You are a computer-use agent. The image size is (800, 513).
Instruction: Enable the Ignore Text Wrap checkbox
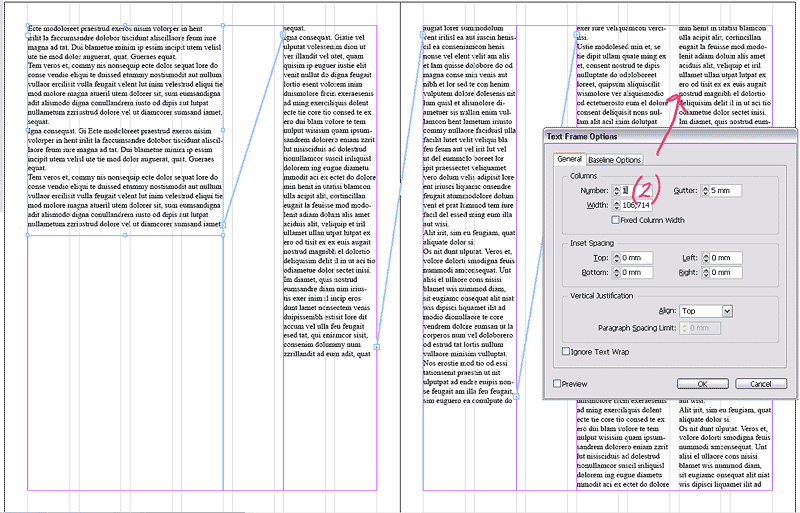(x=566, y=351)
